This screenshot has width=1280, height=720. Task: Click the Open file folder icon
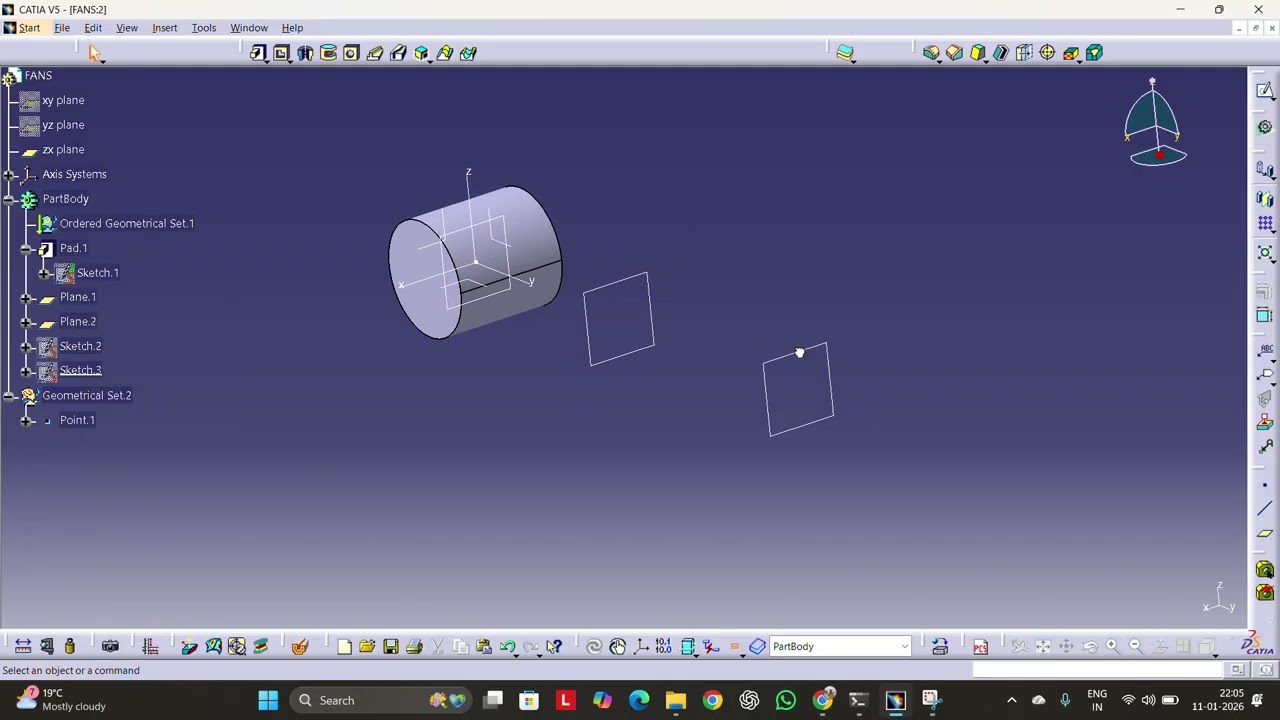[367, 646]
